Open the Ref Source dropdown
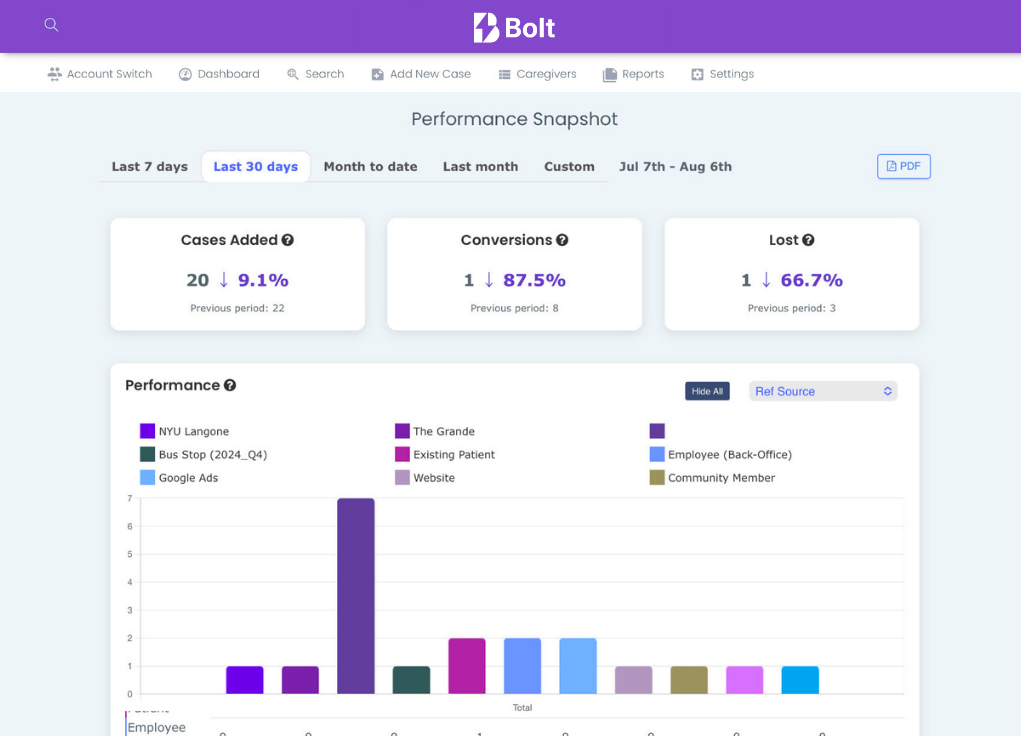This screenshot has width=1021, height=736. 822,390
